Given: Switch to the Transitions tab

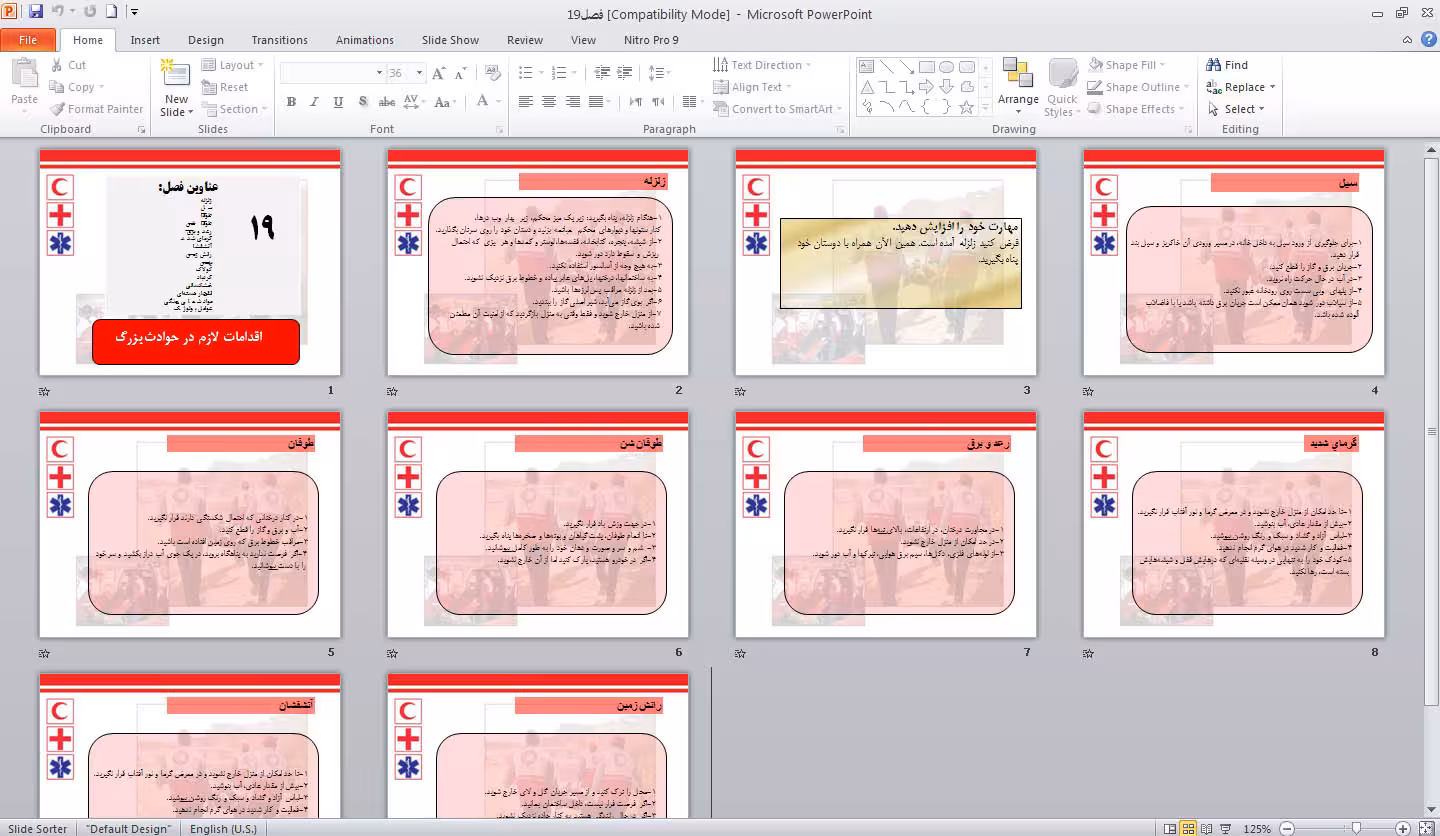Looking at the screenshot, I should click(x=280, y=40).
